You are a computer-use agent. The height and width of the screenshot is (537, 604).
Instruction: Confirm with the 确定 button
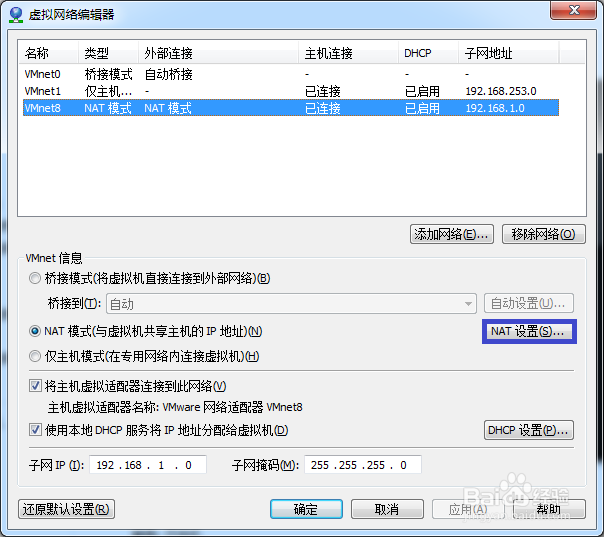(x=306, y=509)
